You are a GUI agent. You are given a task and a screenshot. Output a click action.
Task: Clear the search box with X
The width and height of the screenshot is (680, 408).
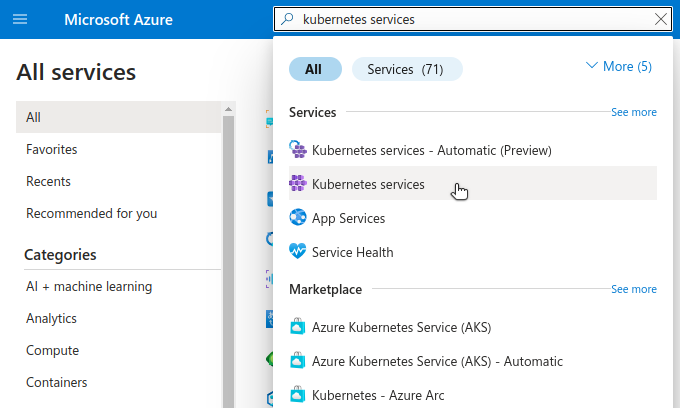coord(660,19)
